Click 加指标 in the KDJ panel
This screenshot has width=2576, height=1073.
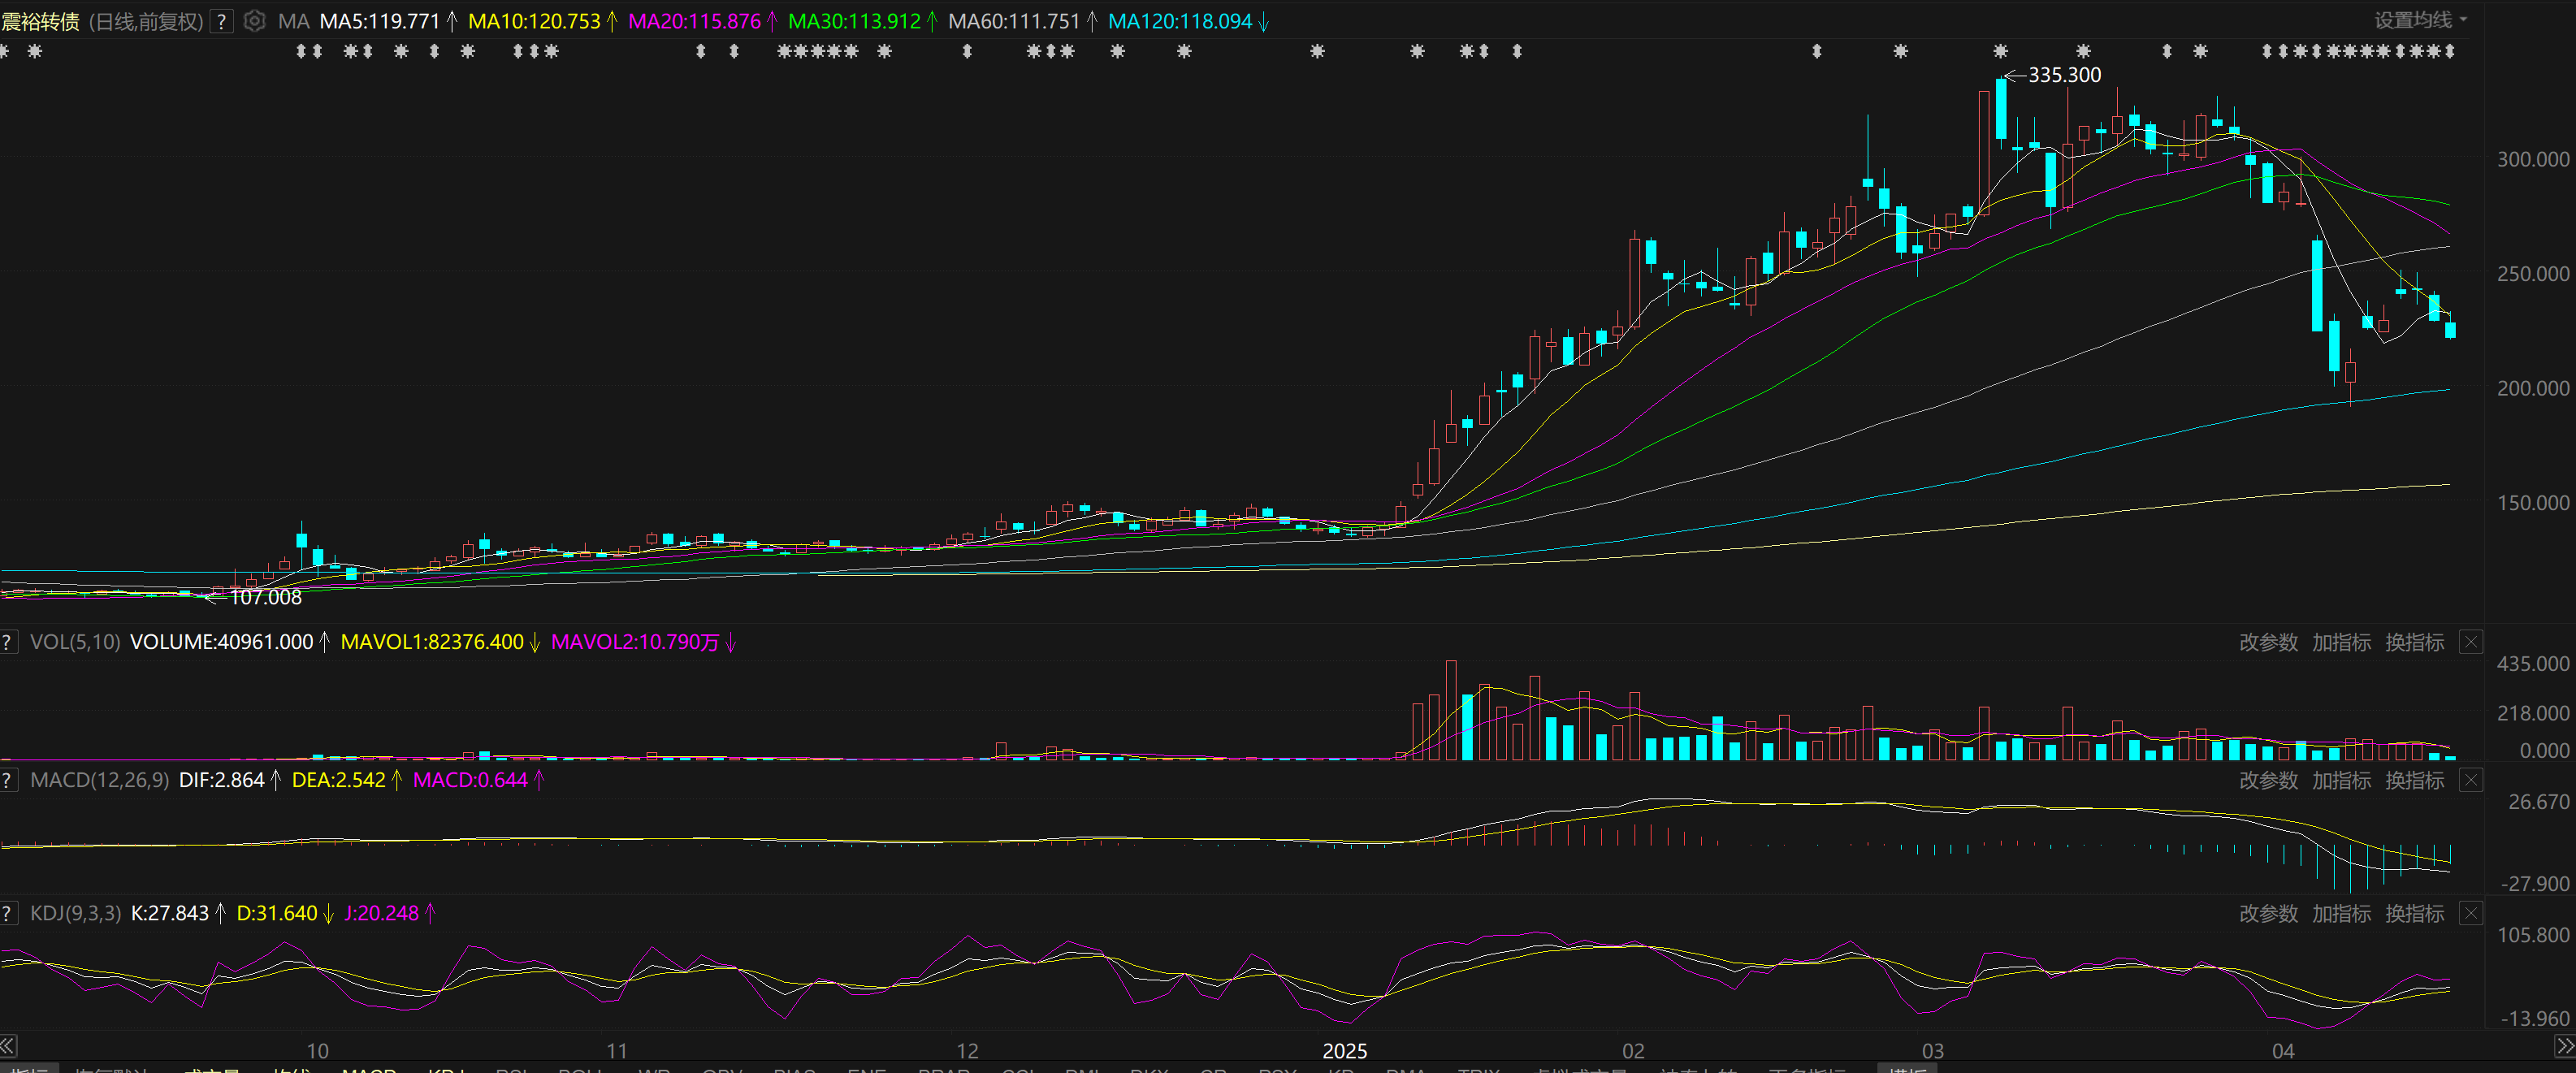[2341, 913]
